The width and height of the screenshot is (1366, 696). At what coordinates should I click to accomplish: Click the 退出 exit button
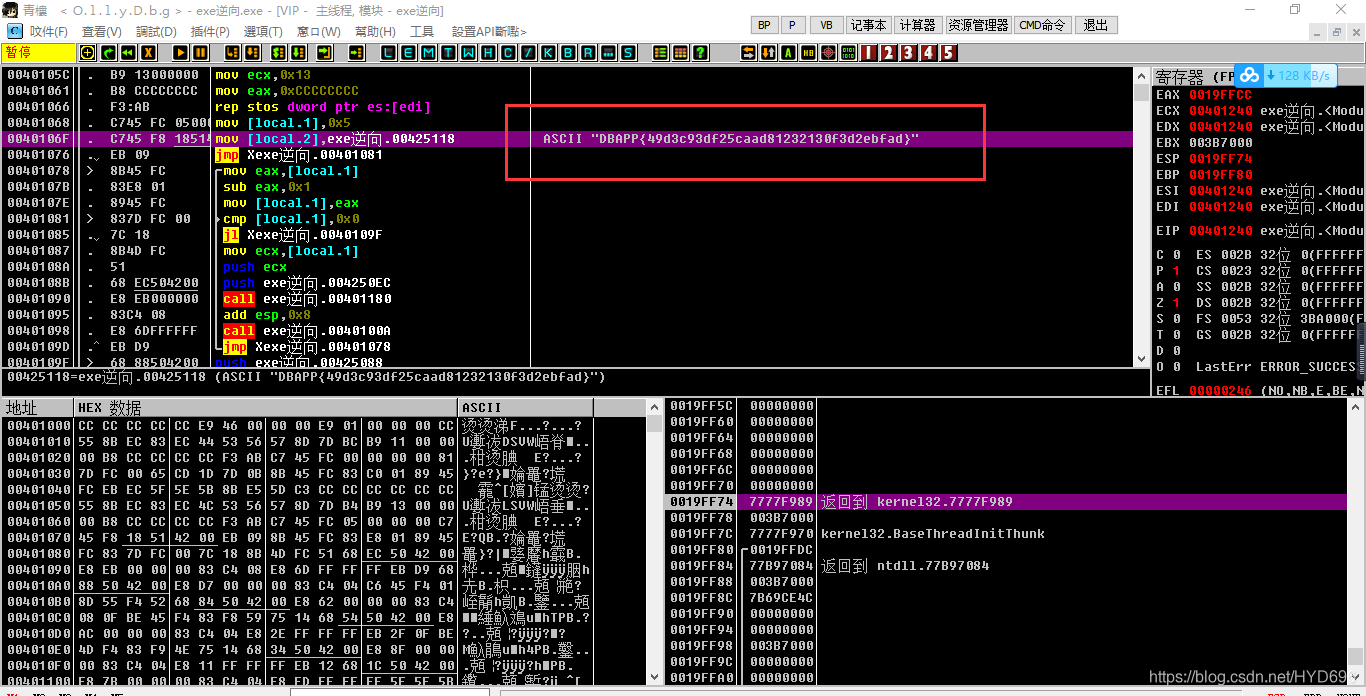pyautogui.click(x=1095, y=25)
